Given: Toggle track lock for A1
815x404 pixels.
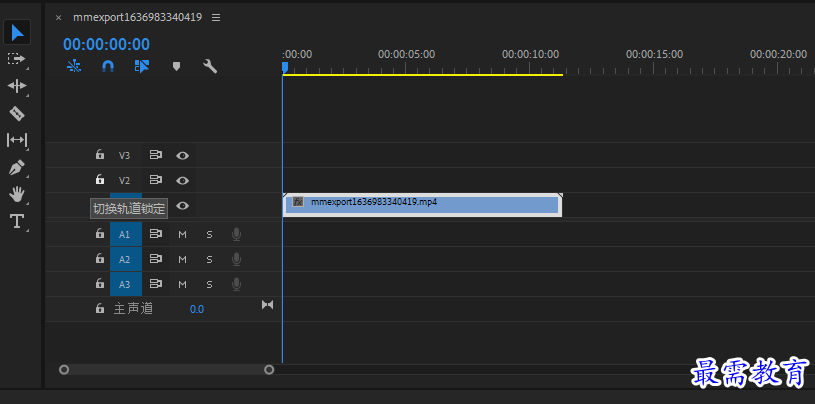Looking at the screenshot, I should [99, 233].
